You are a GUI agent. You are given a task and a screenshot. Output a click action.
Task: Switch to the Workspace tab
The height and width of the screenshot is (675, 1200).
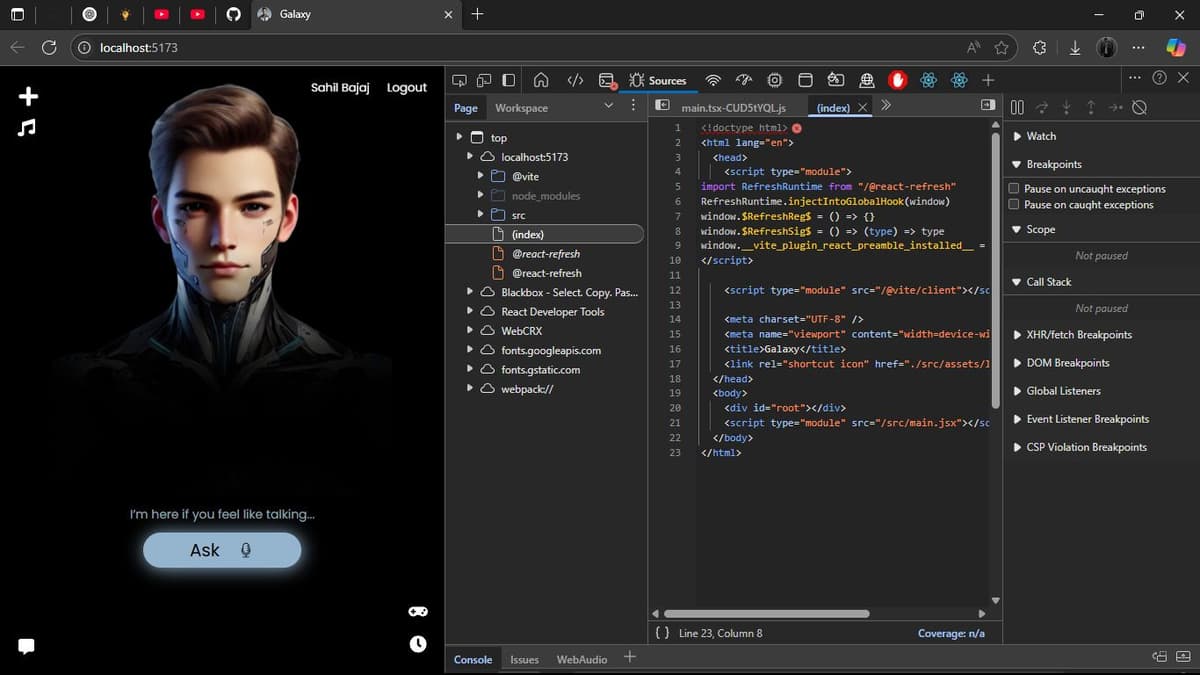coord(521,108)
